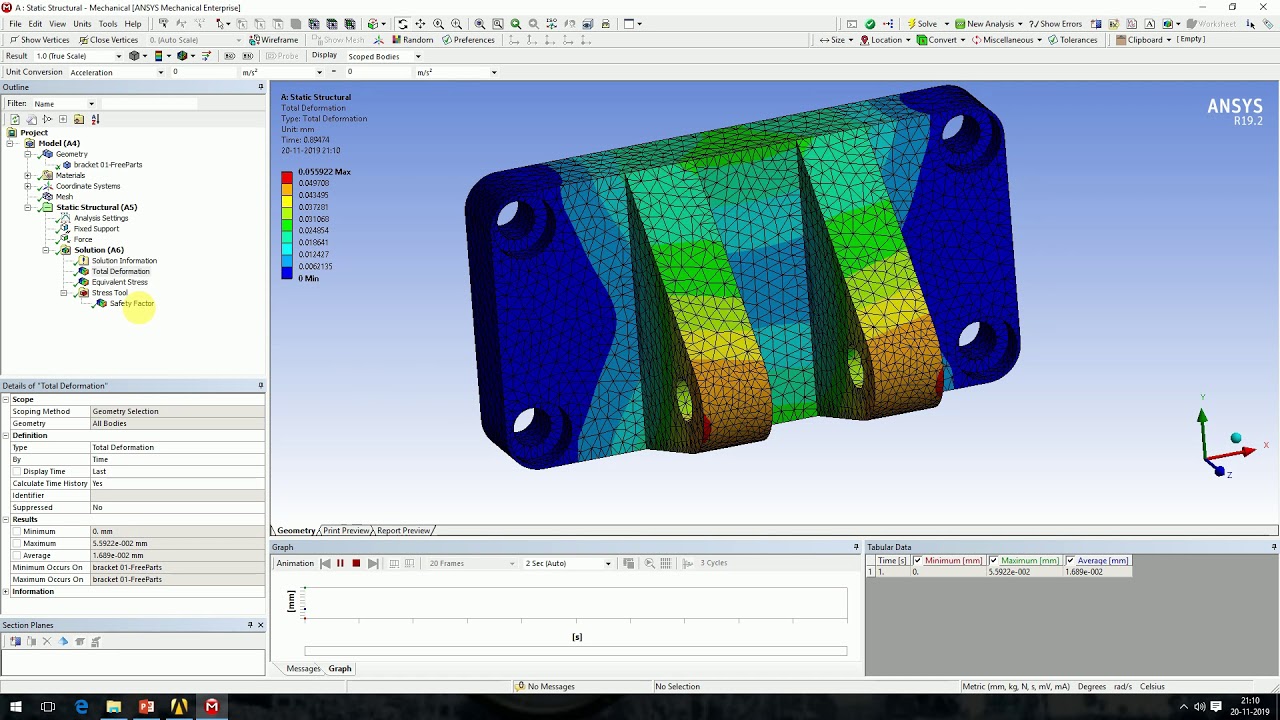Open ANSYS Workbench from the taskbar
Screen dimensions: 1280x720
click(x=179, y=707)
